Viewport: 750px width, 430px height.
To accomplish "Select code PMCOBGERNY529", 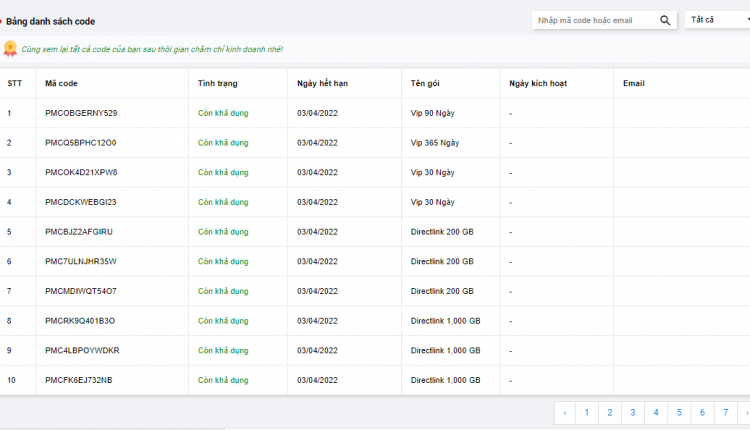I will [x=81, y=113].
